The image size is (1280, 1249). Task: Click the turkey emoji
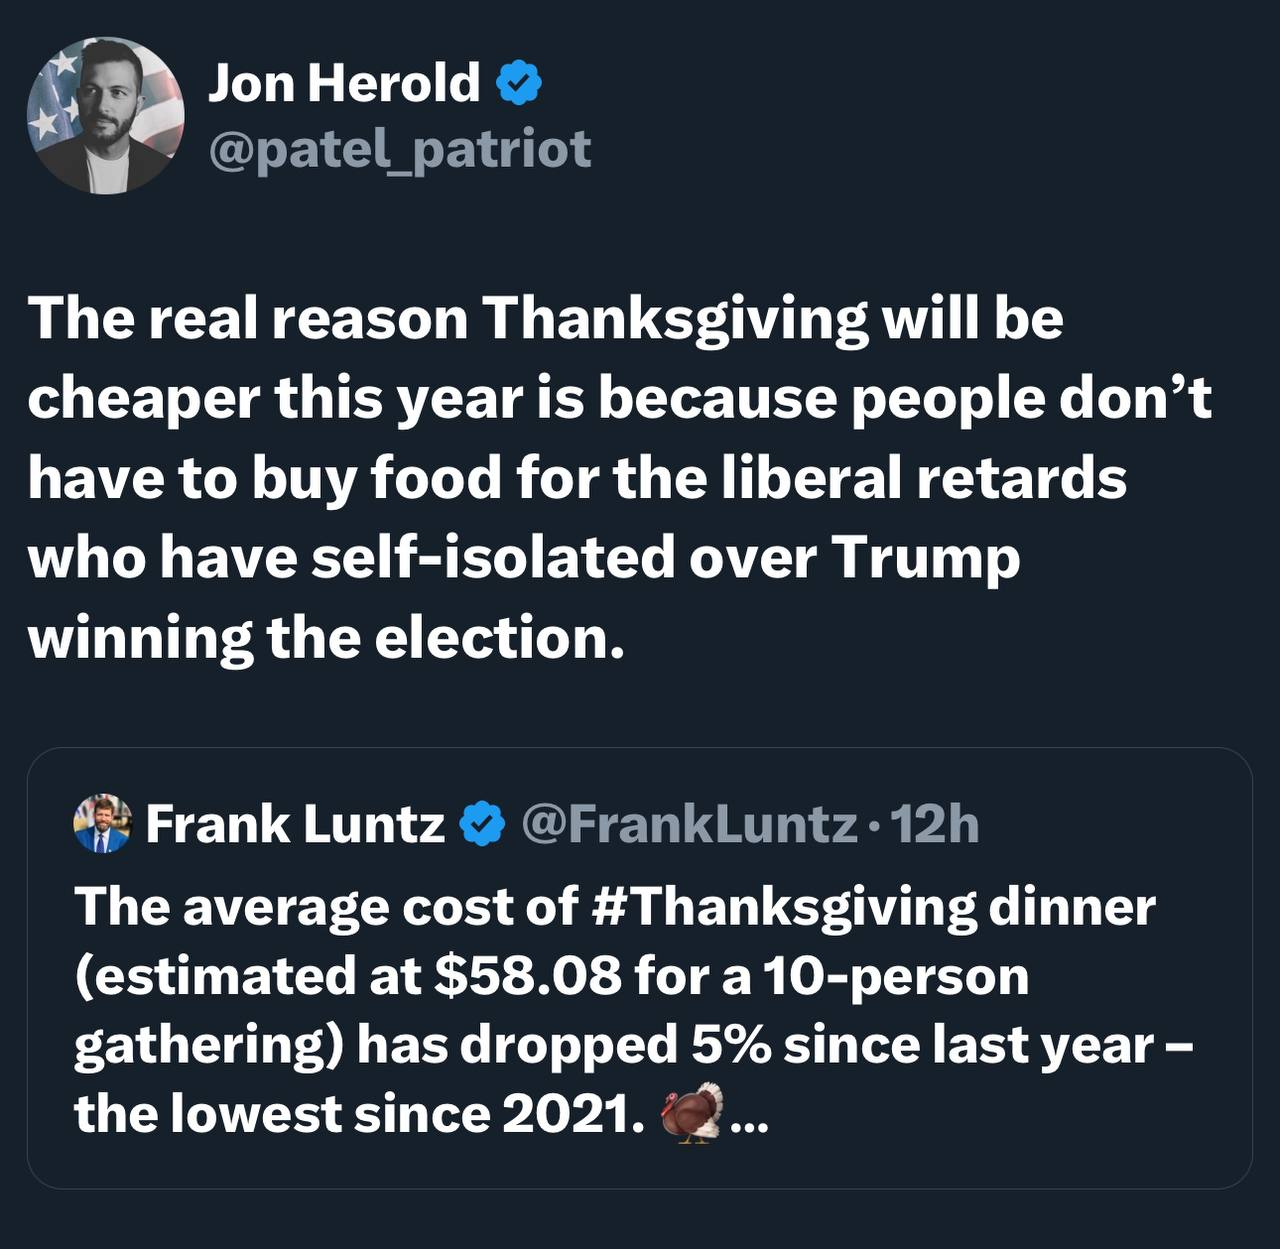[692, 1112]
